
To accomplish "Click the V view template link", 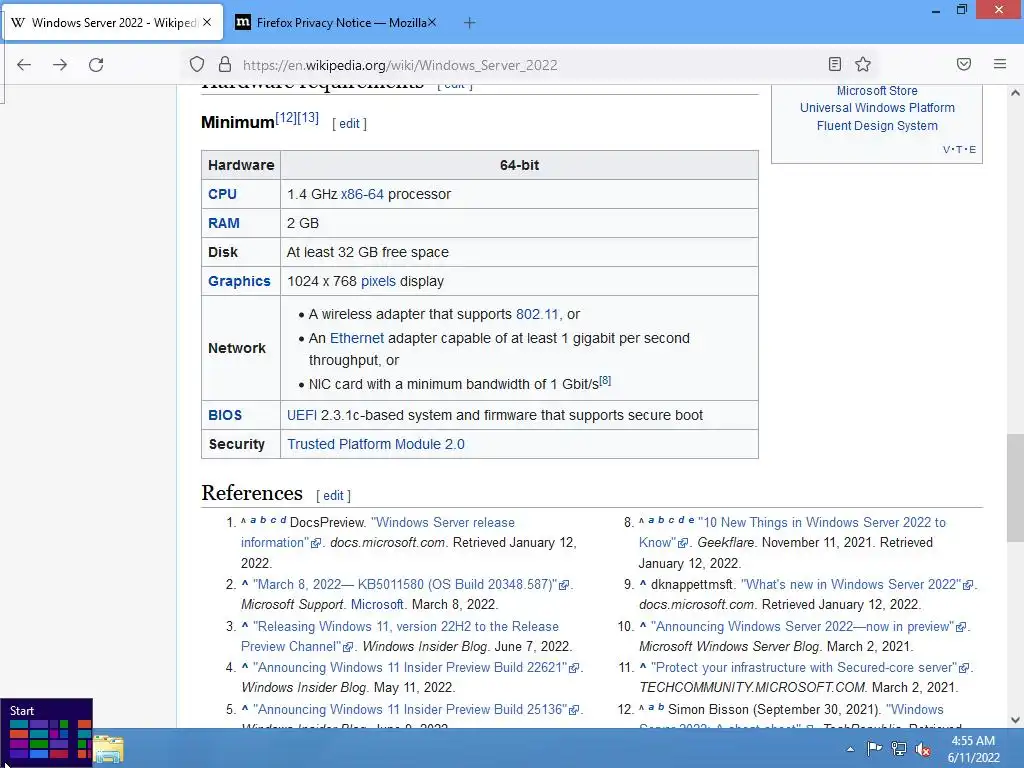I will click(x=947, y=150).
